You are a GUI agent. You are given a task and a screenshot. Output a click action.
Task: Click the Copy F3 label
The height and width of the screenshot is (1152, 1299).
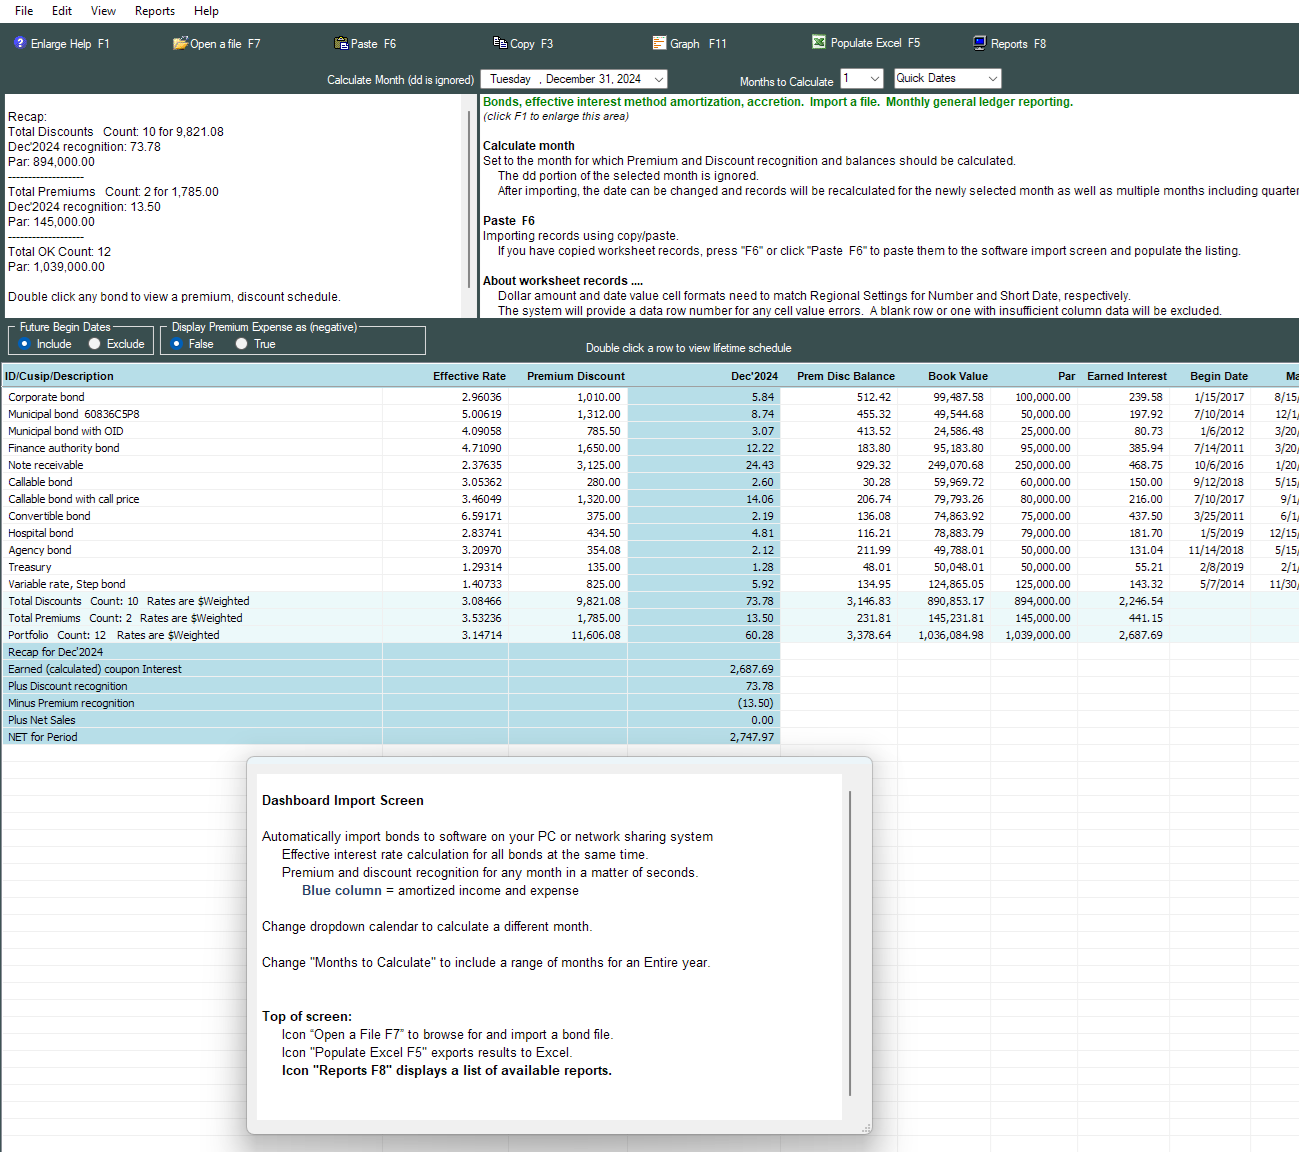[531, 44]
